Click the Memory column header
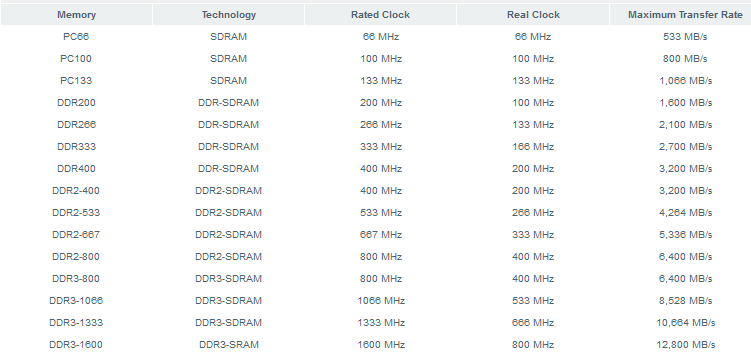Image resolution: width=751 pixels, height=364 pixels. point(76,15)
